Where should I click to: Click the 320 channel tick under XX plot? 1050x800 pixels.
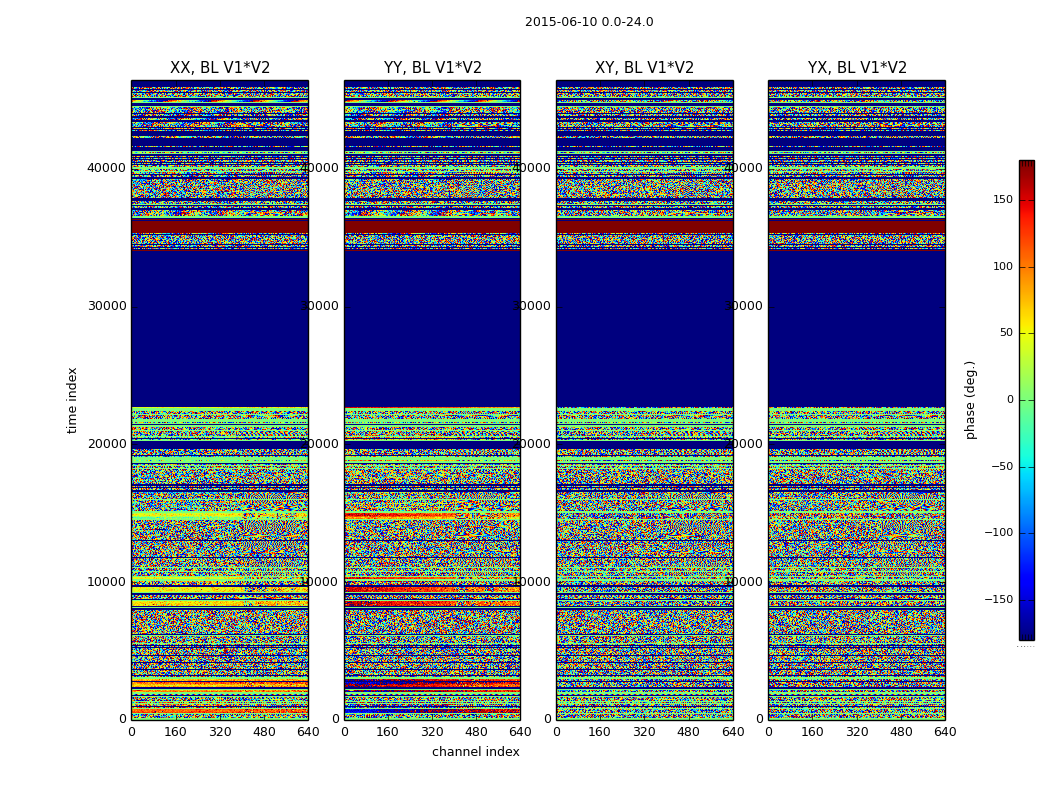coord(220,732)
